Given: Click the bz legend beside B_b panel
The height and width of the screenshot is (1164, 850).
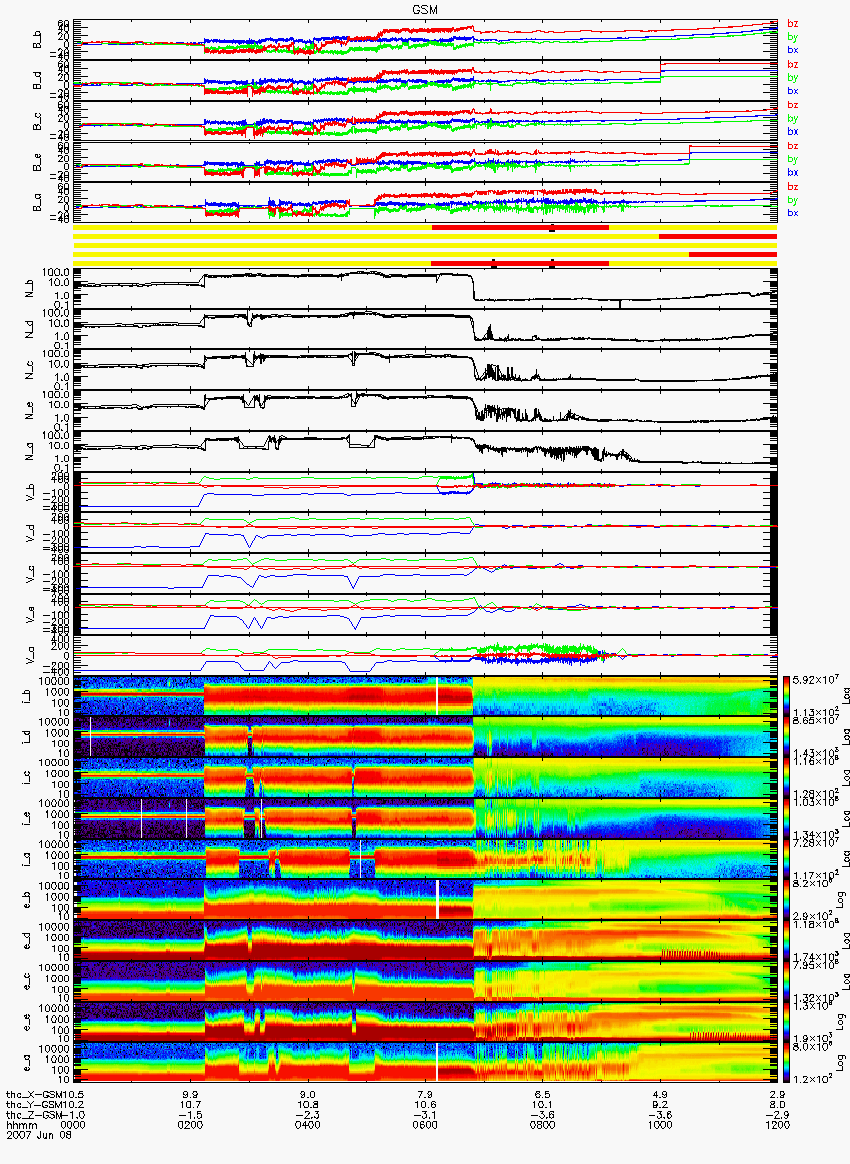Looking at the screenshot, I should pyautogui.click(x=792, y=24).
